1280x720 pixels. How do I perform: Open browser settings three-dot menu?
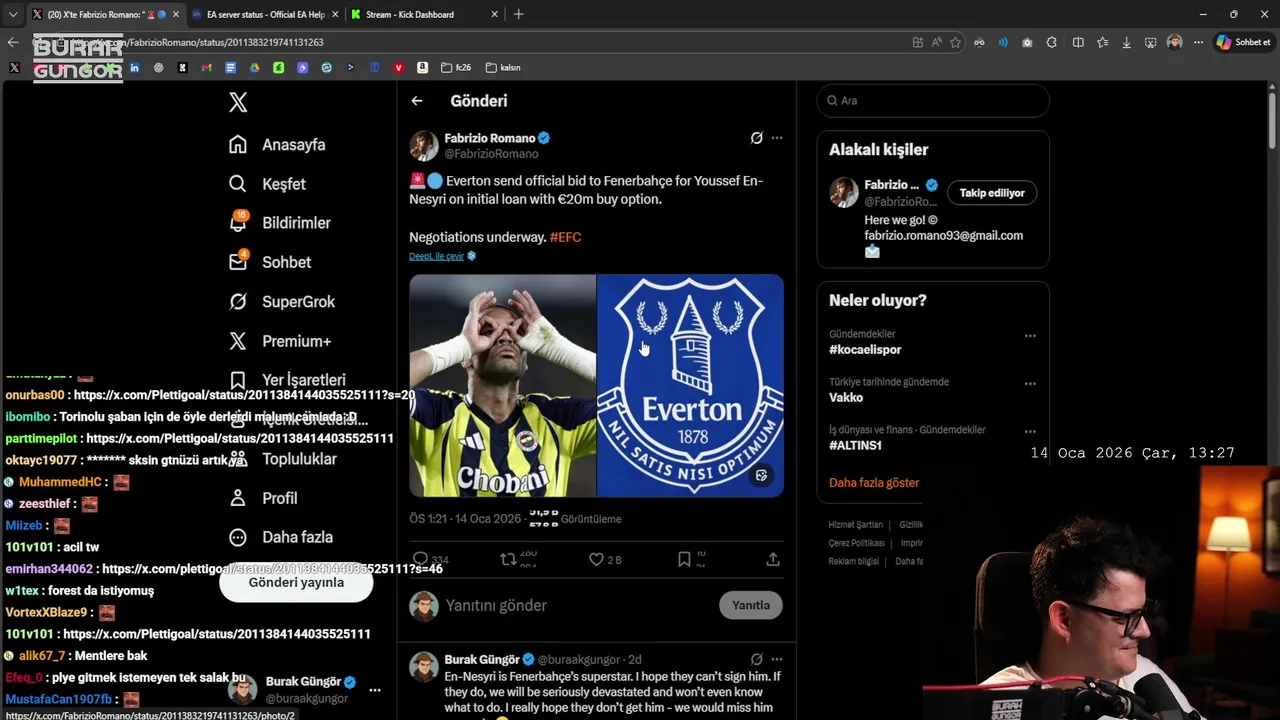coord(1197,42)
